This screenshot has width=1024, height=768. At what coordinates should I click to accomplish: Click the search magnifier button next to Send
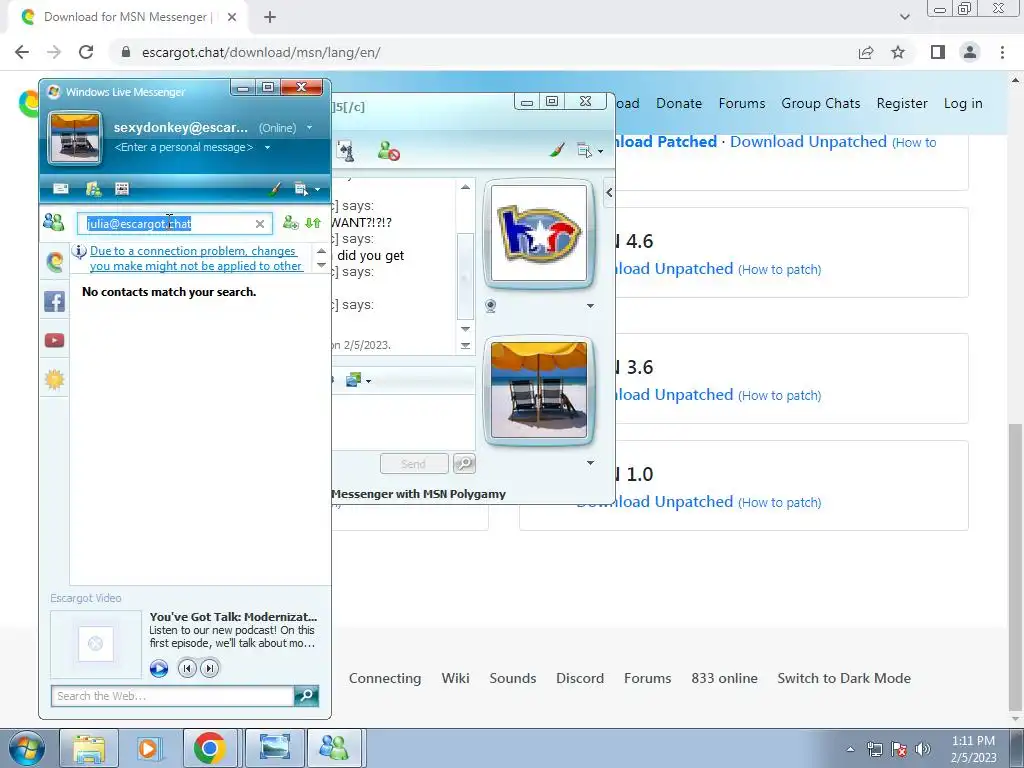464,464
